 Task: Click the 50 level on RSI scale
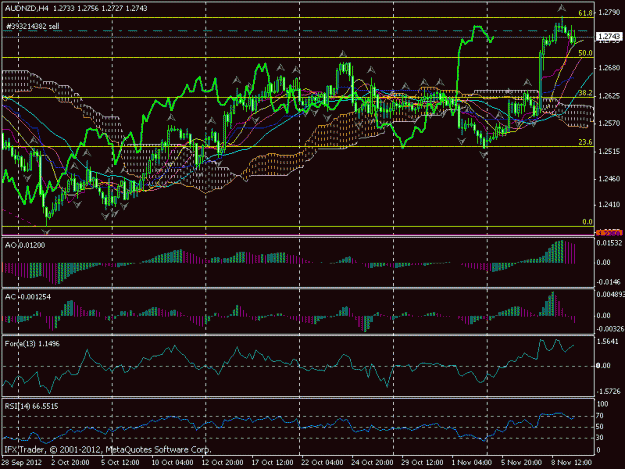(x=600, y=426)
